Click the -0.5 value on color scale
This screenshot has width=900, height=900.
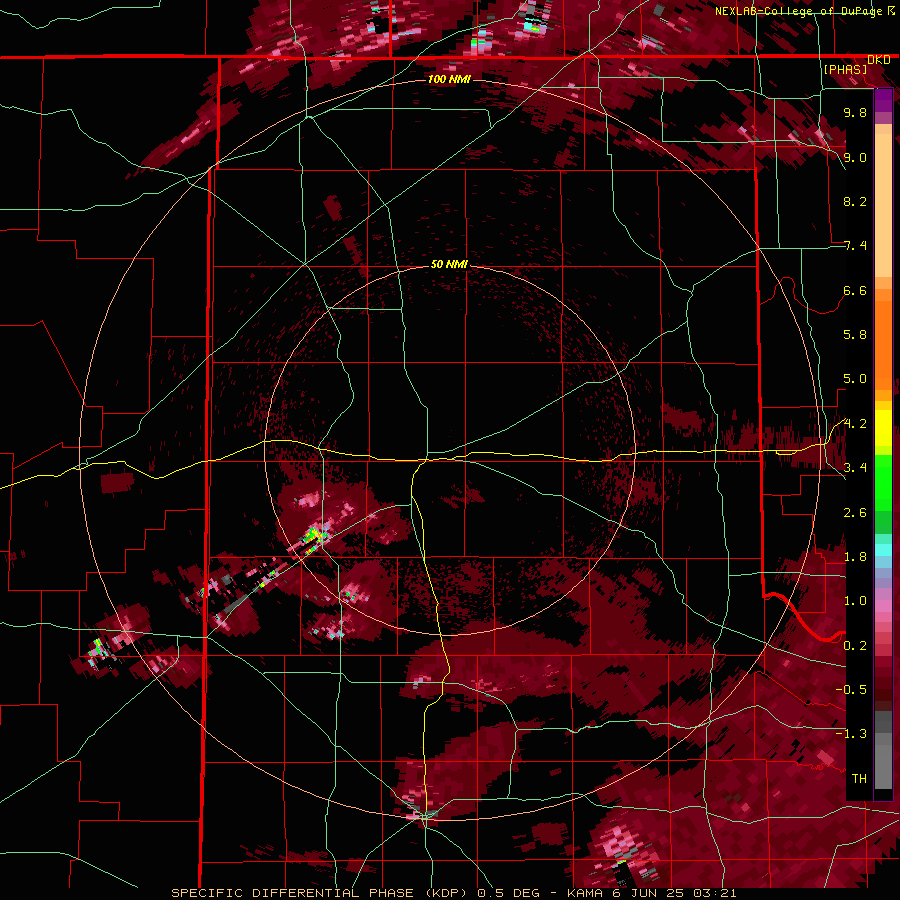pos(851,690)
